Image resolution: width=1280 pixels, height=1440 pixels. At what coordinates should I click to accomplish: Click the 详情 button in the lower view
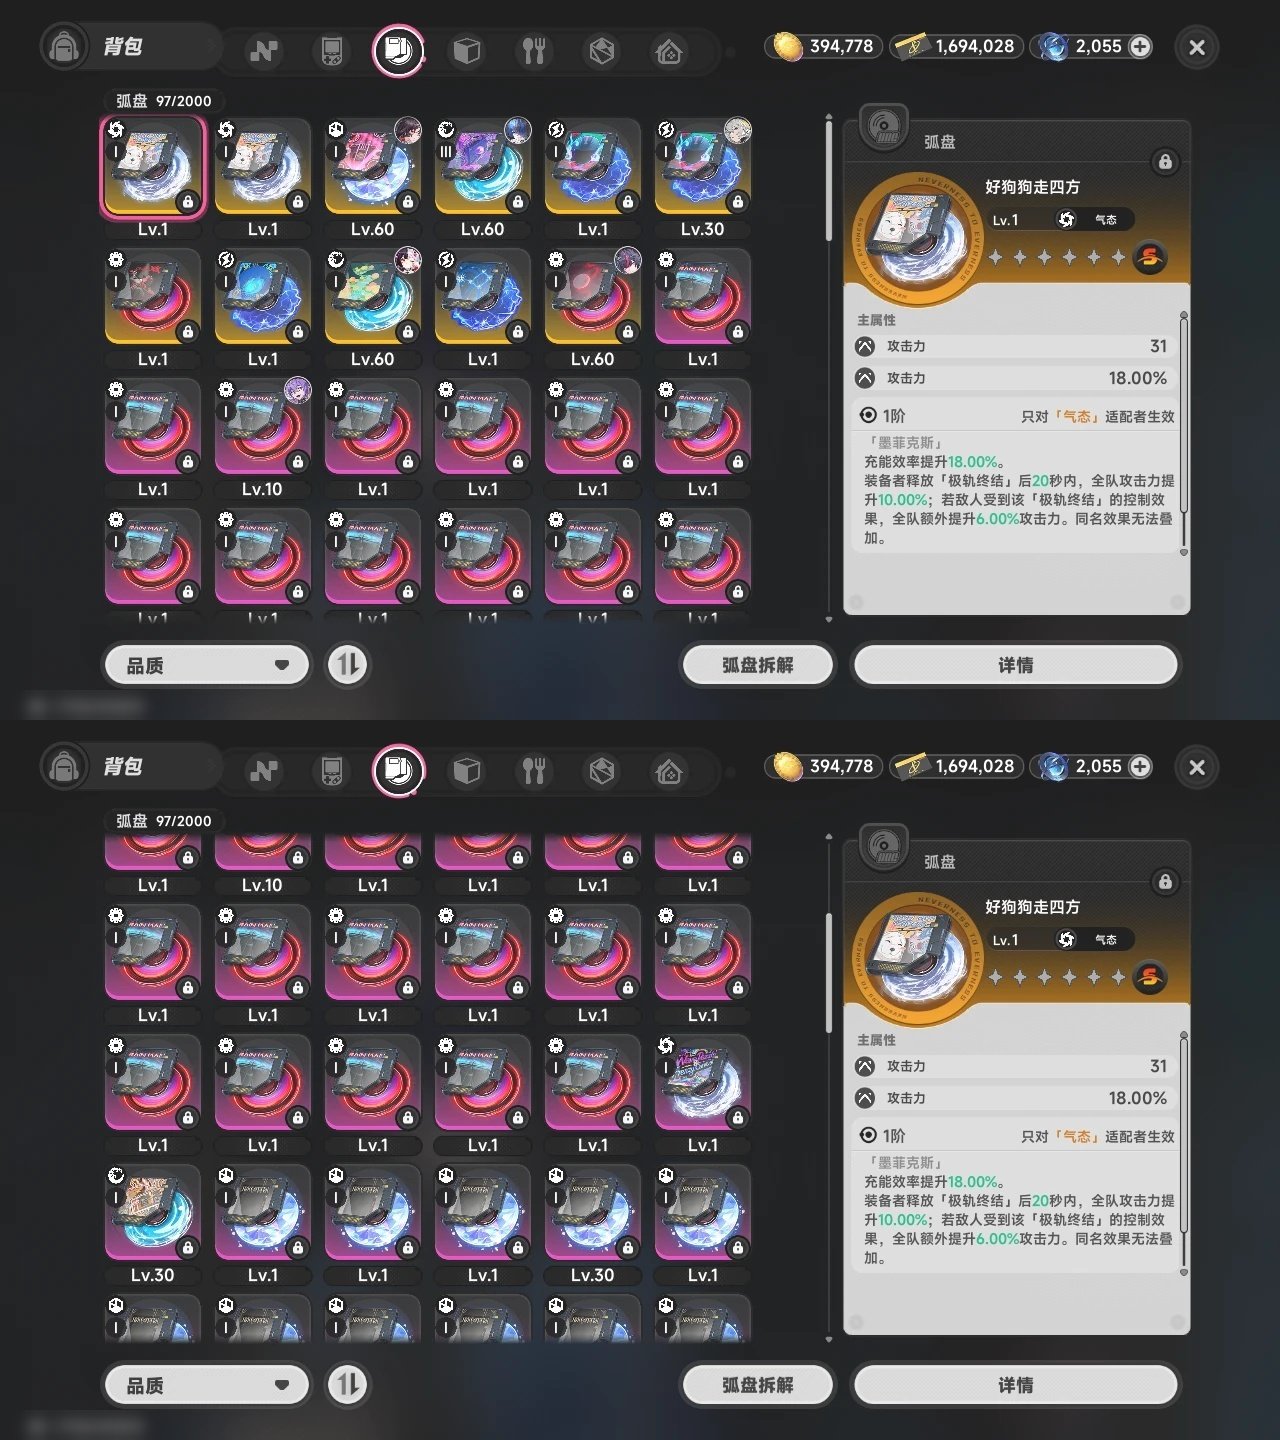(1015, 1385)
